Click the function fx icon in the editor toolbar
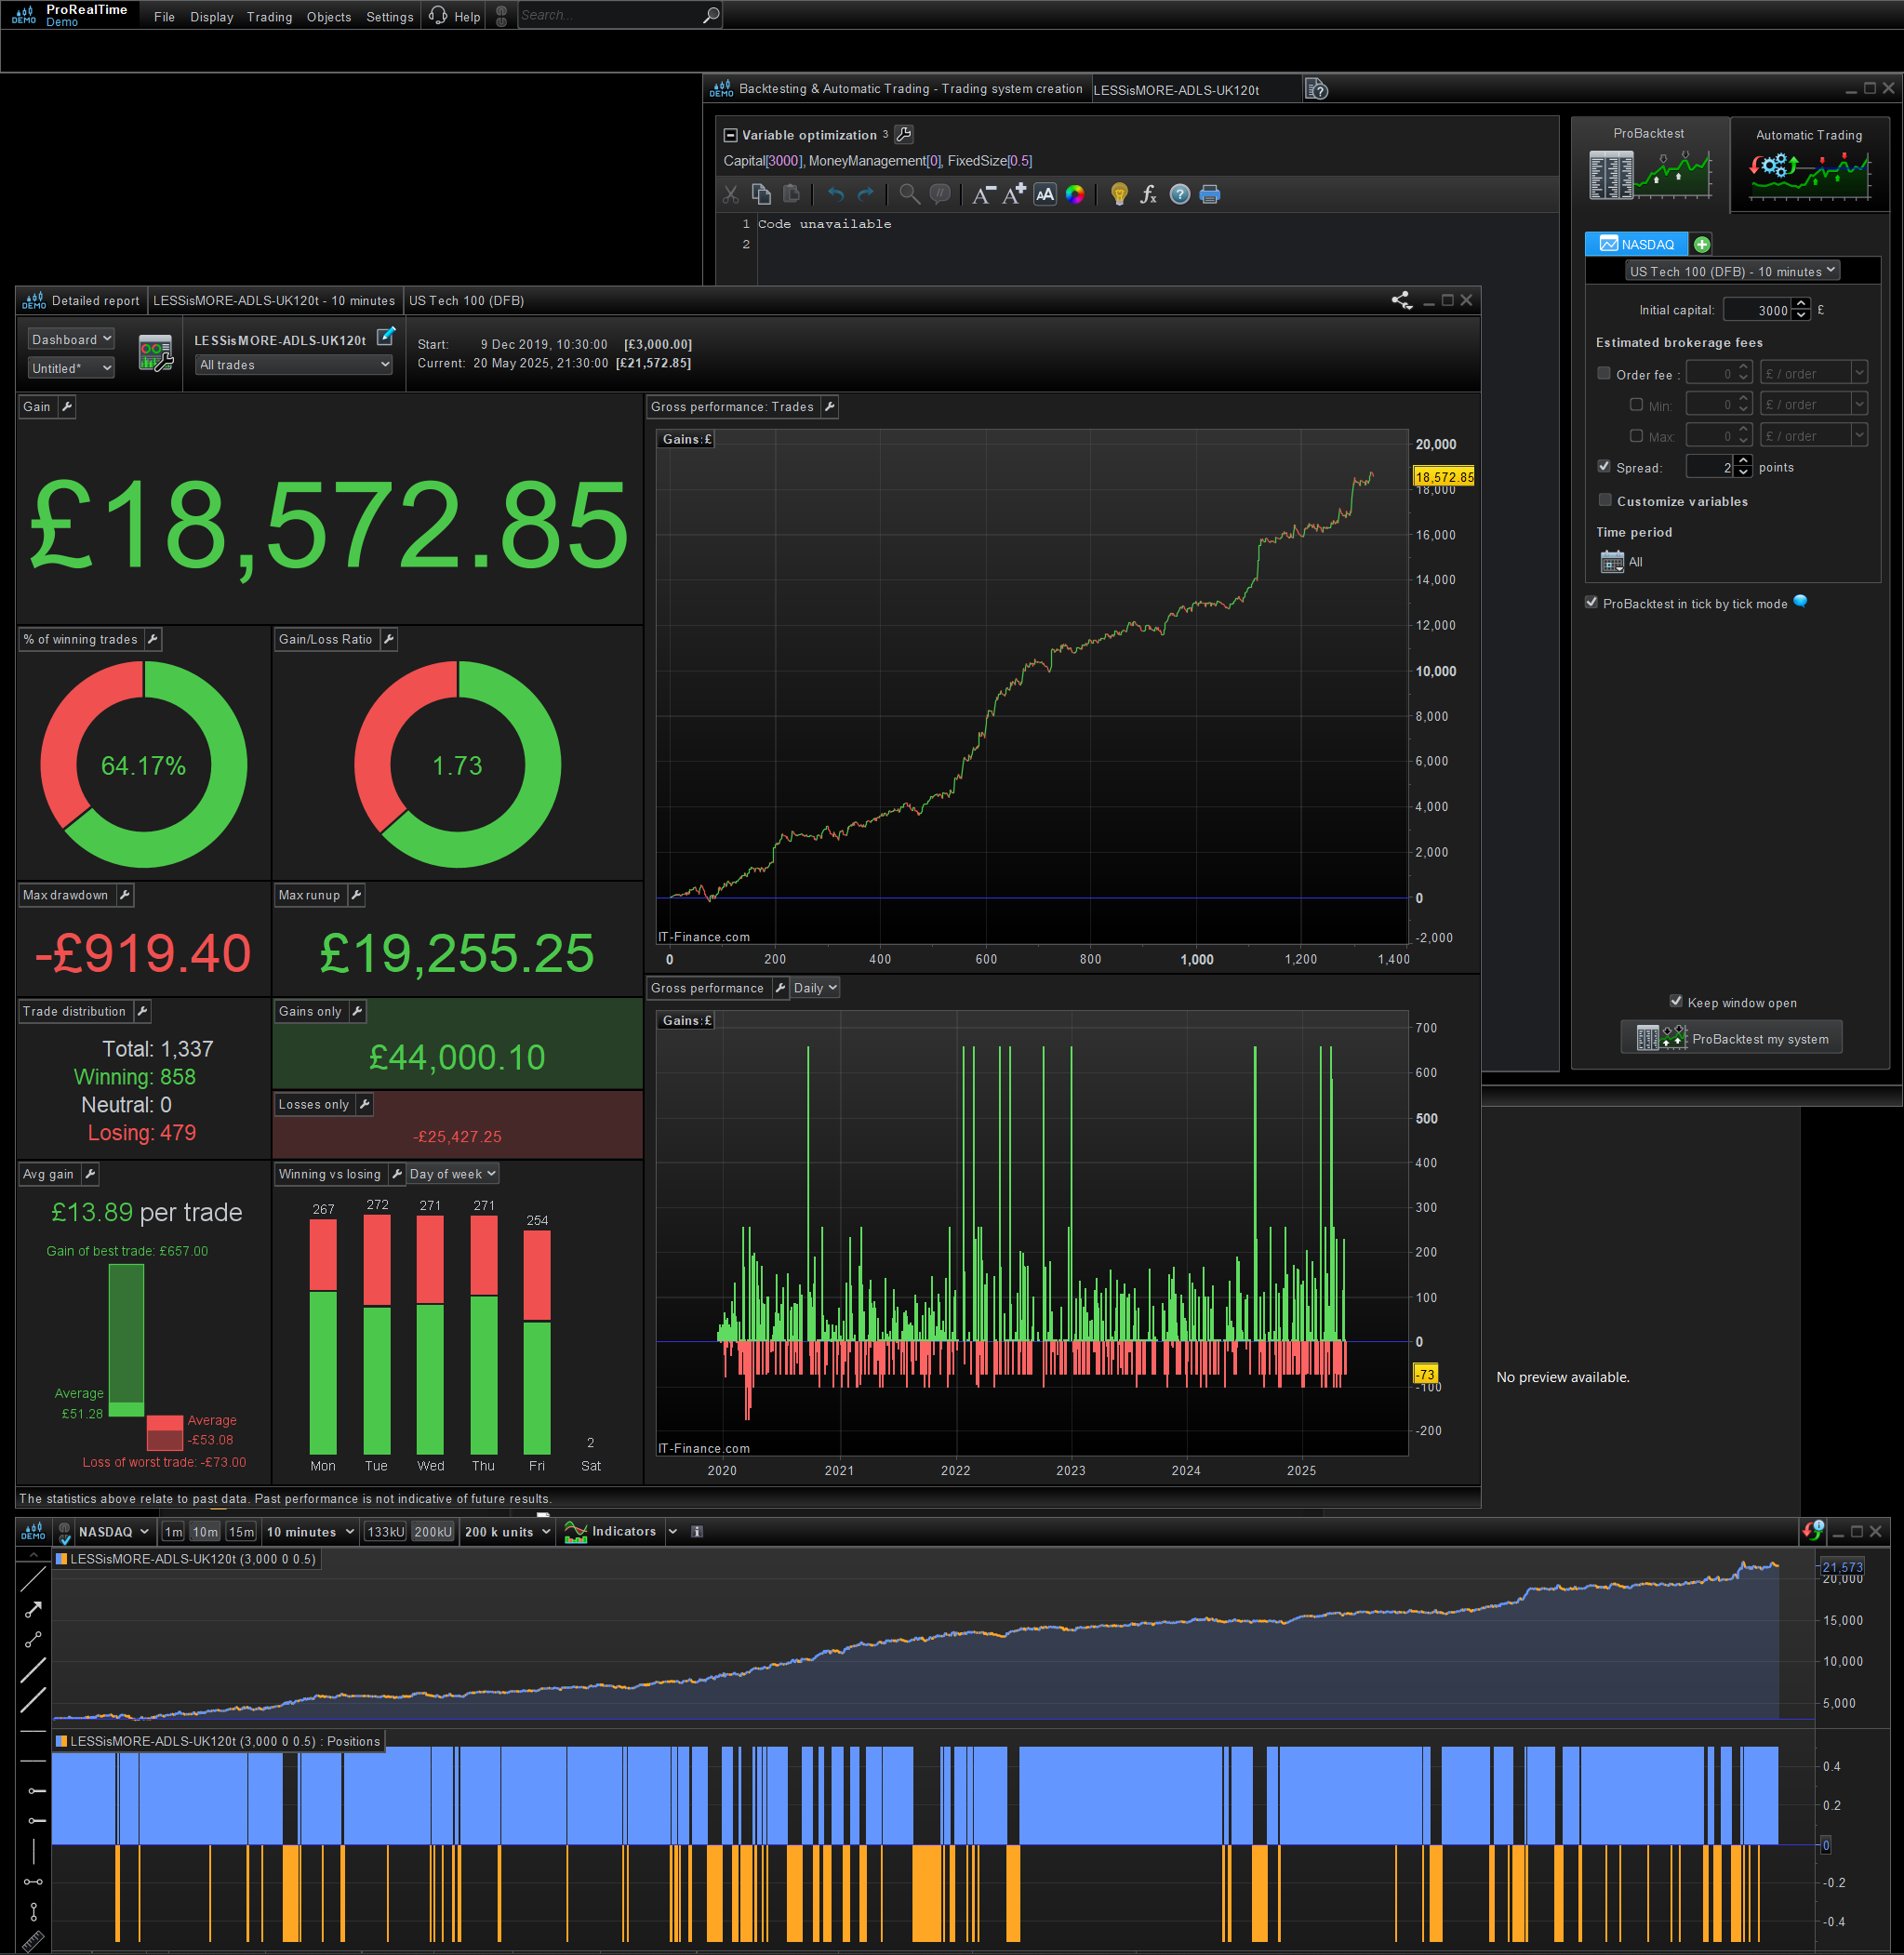 (1148, 194)
